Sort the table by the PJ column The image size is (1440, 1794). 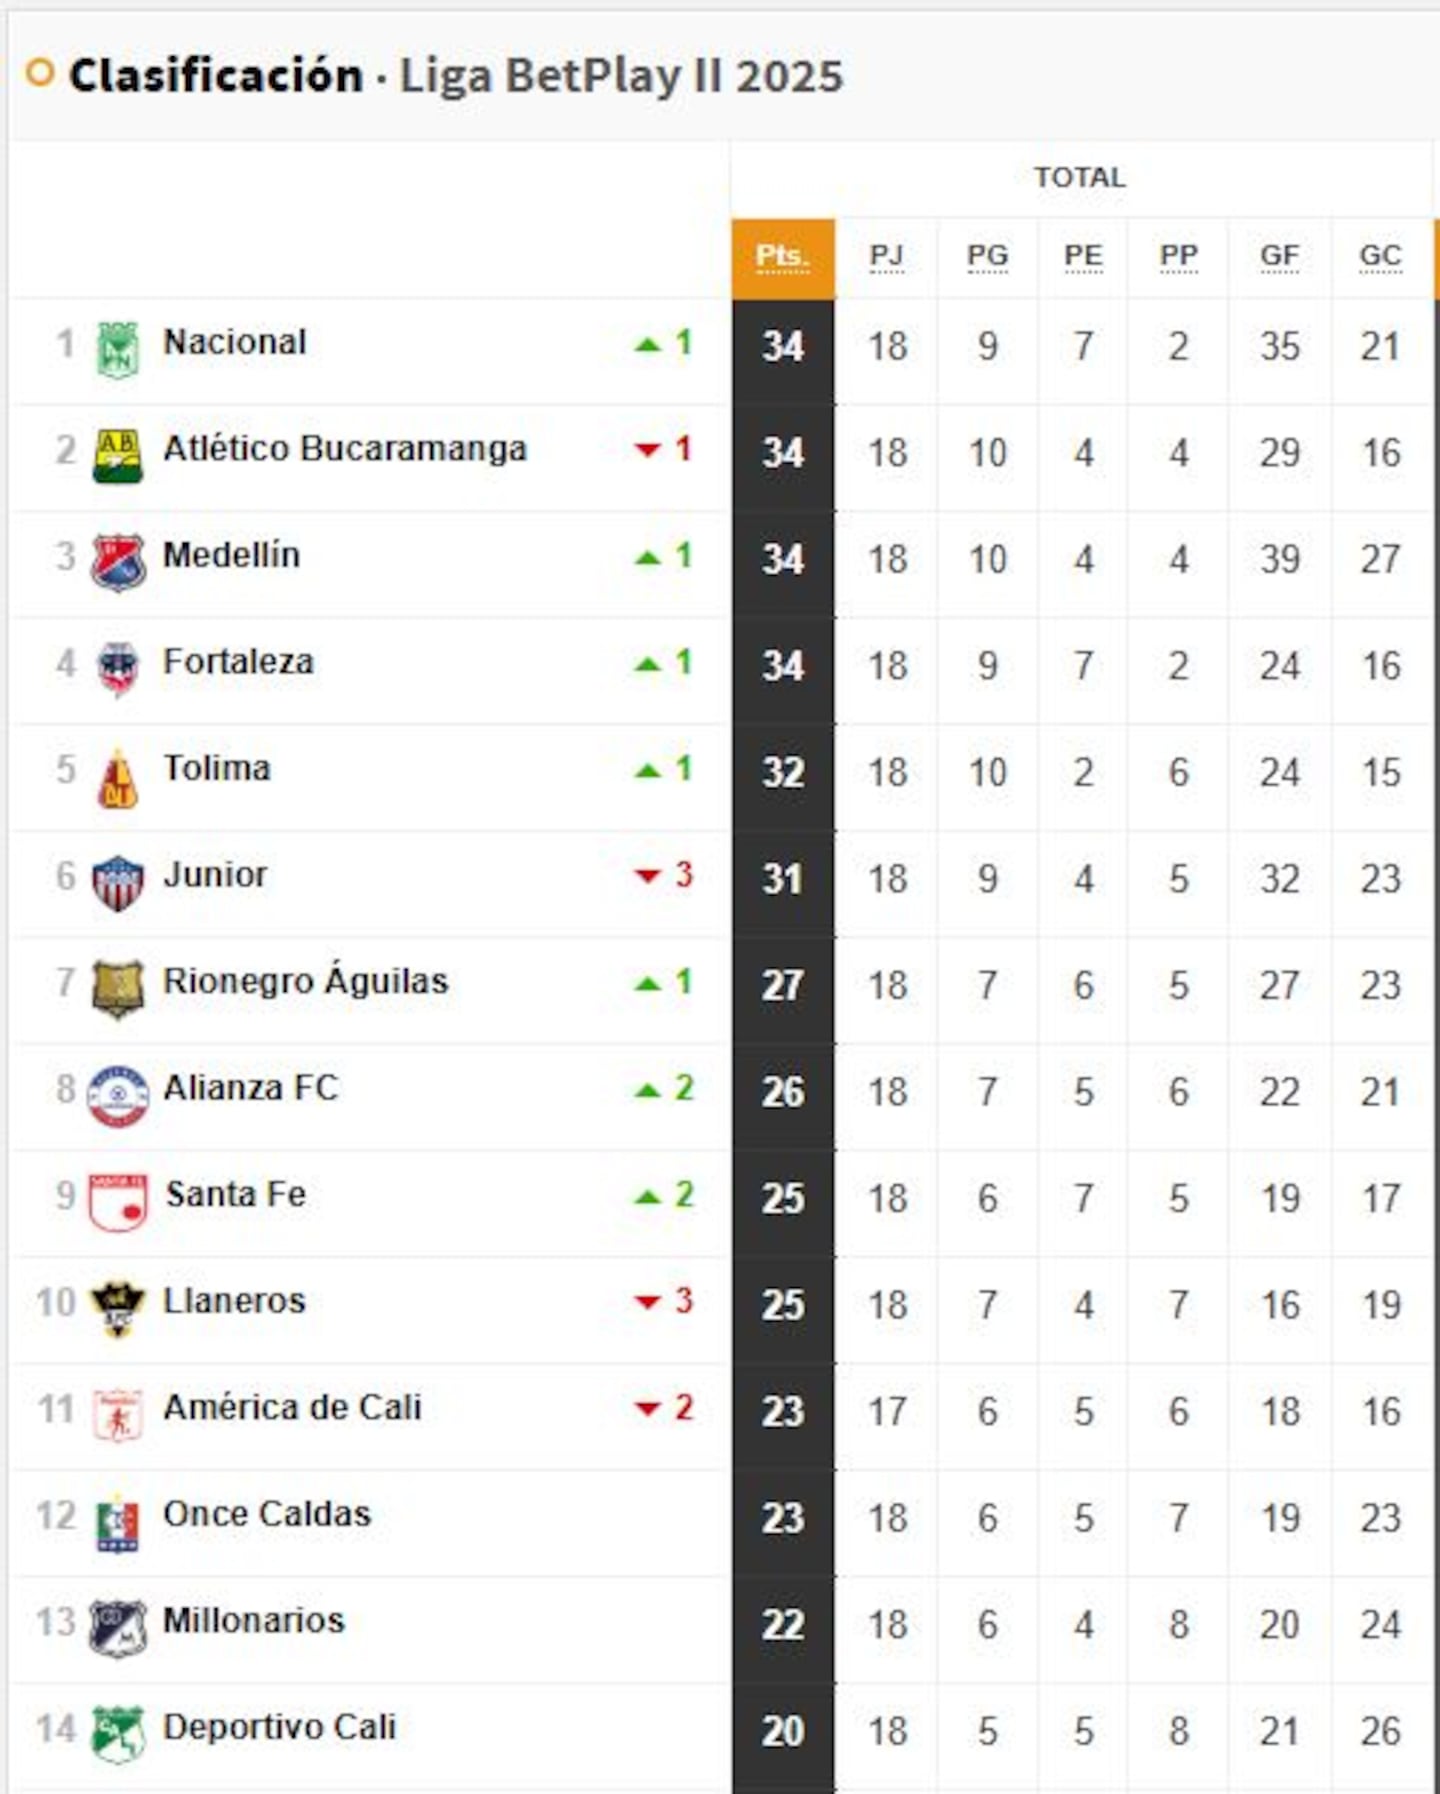pos(888,256)
